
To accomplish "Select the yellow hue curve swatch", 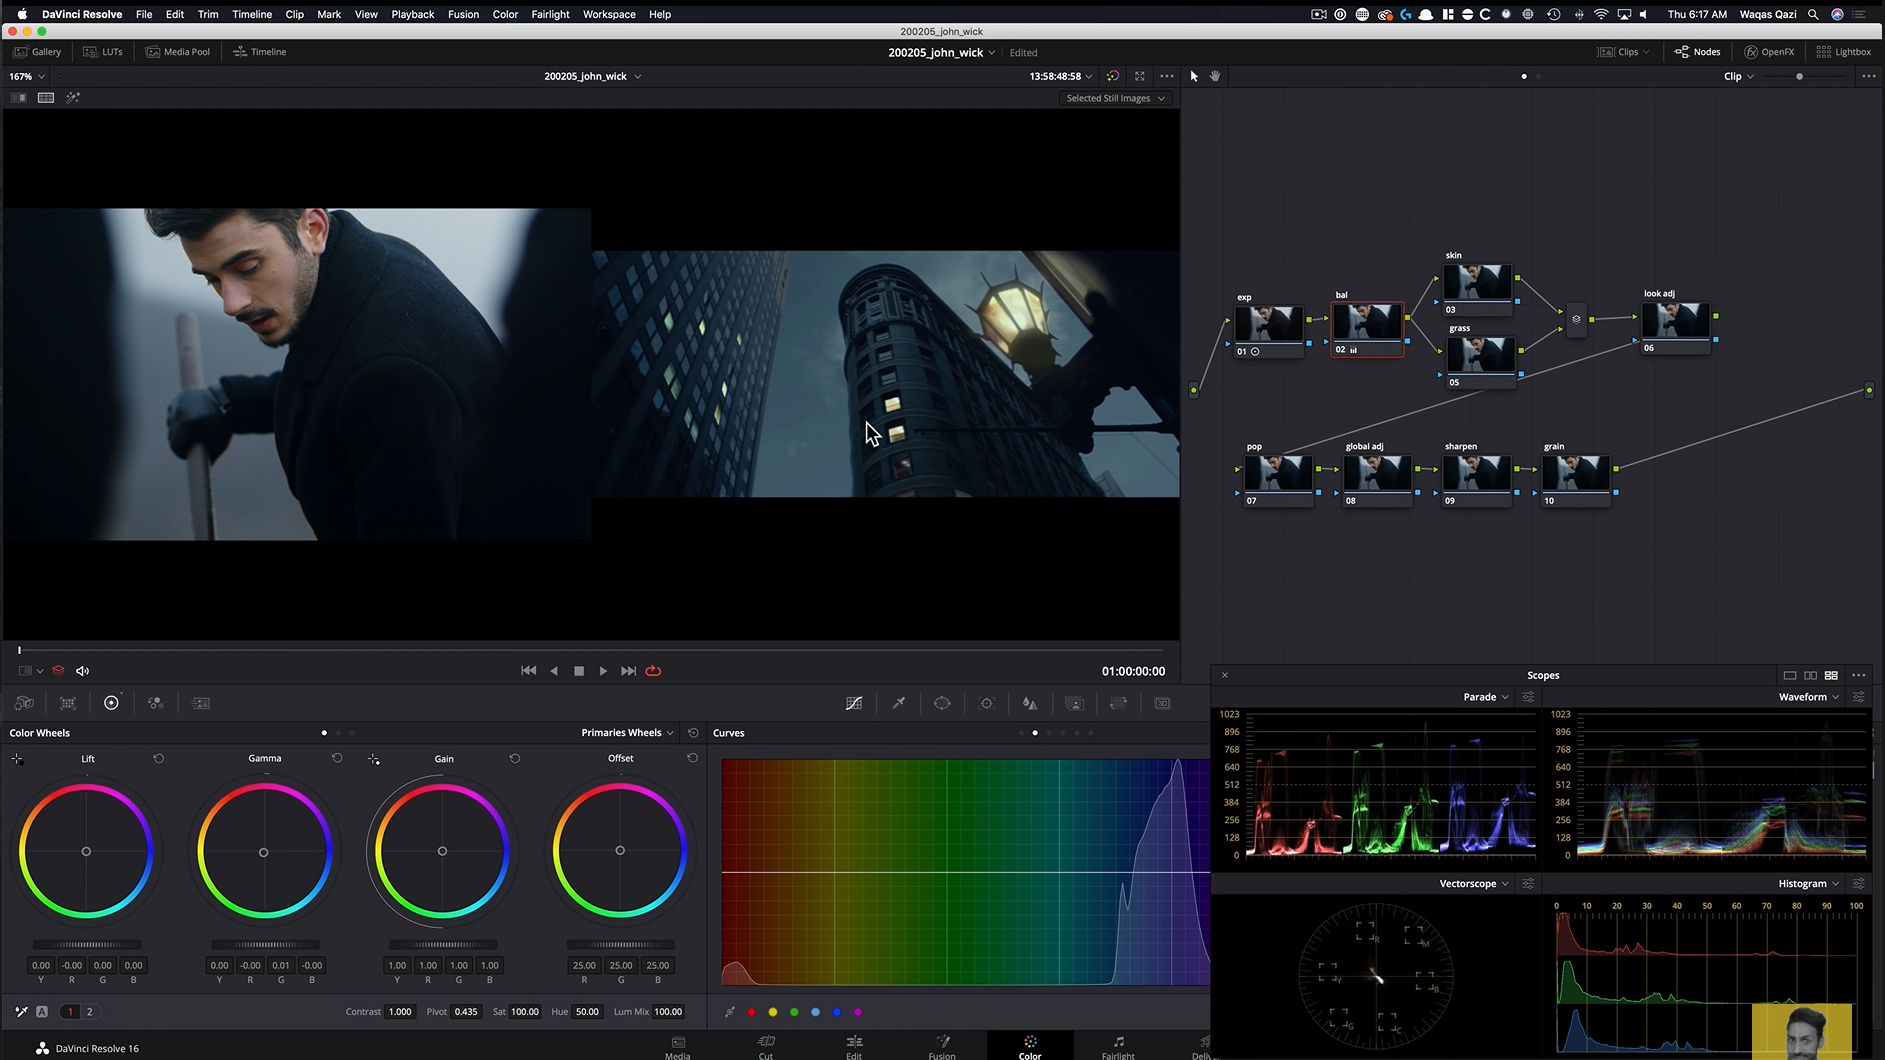I will (773, 1012).
